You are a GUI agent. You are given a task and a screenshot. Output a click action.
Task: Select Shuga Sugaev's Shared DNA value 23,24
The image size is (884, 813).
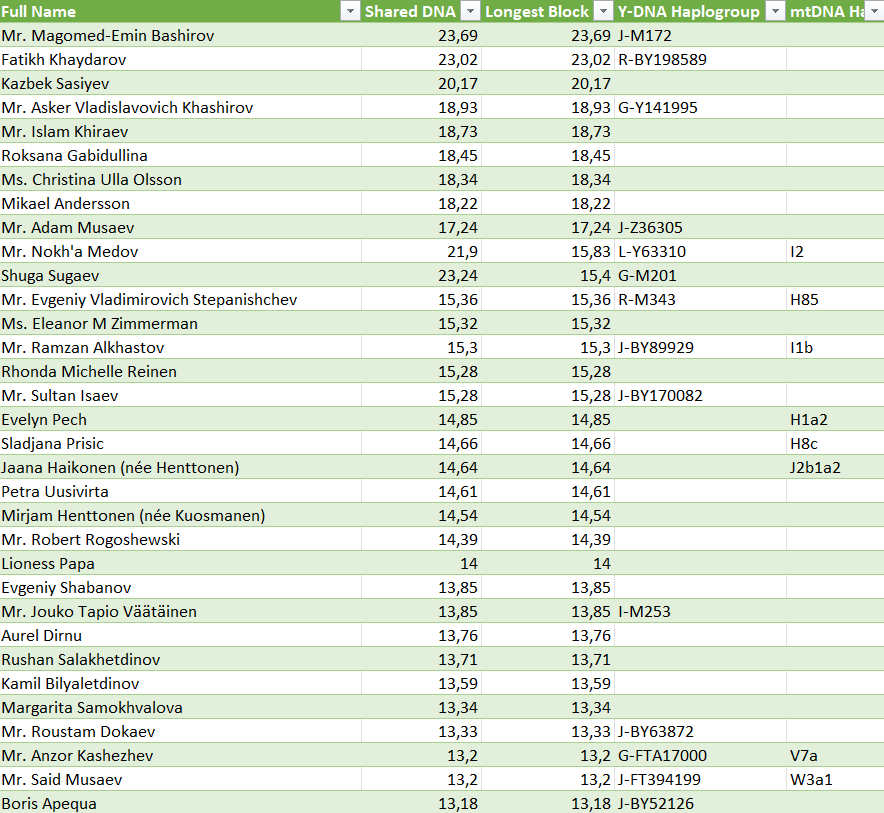[x=421, y=276]
